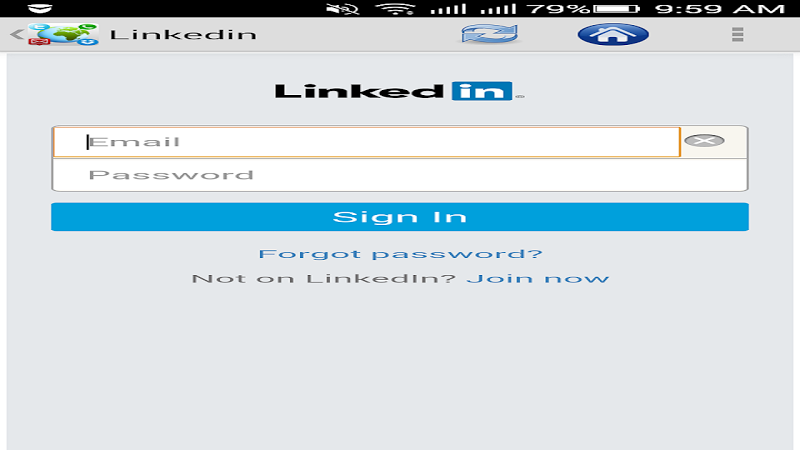Follow the Join now link

(538, 279)
